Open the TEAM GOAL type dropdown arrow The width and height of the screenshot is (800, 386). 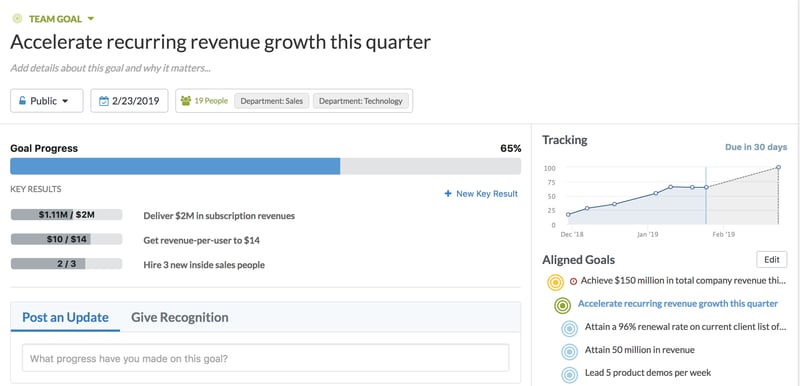click(91, 19)
